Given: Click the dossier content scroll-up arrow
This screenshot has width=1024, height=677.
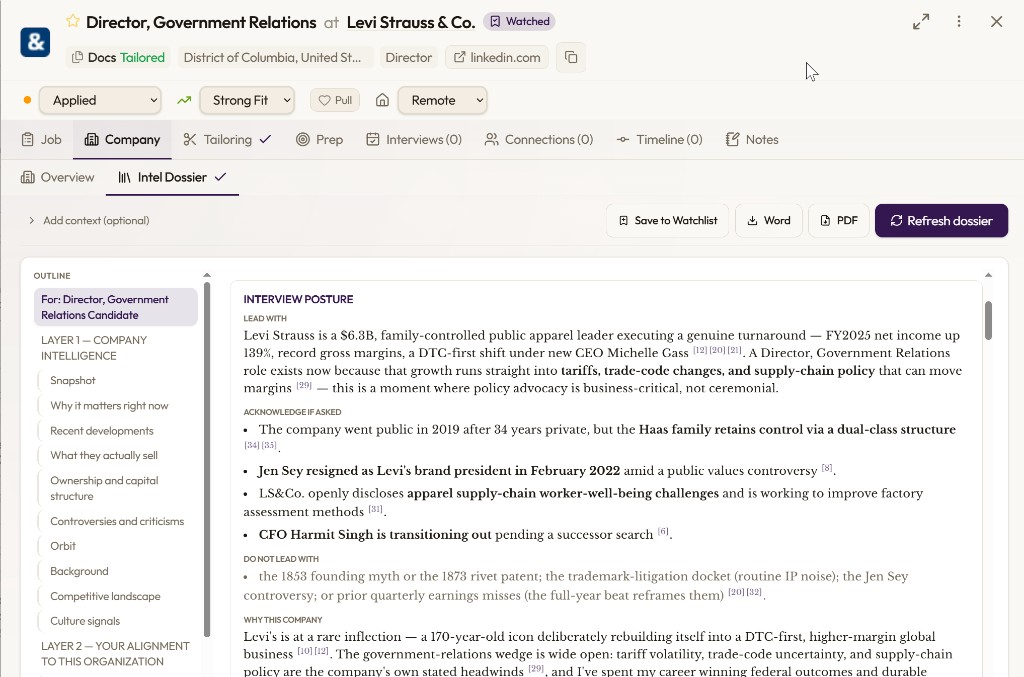Looking at the screenshot, I should tap(988, 275).
